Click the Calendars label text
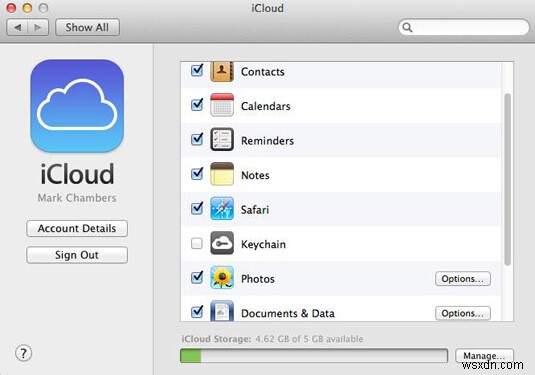Viewport: 535px width, 375px height. click(265, 106)
